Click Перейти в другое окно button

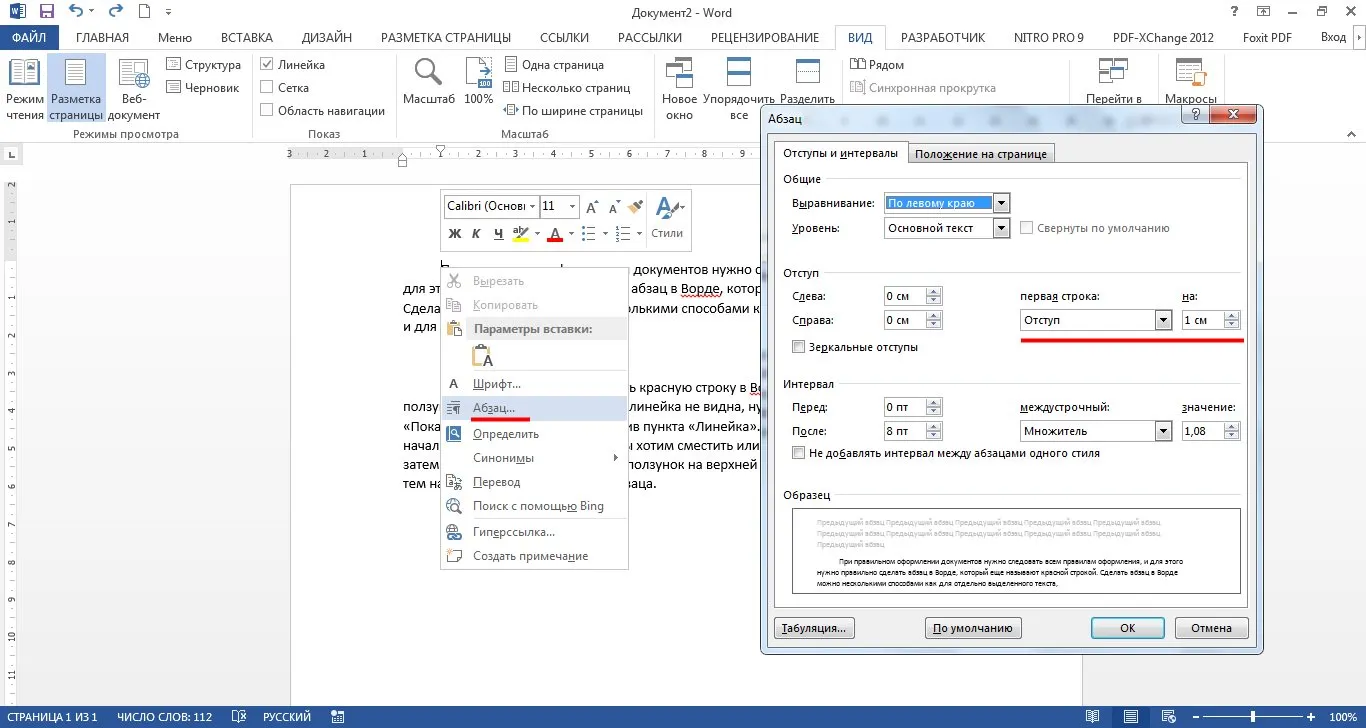pos(1114,82)
